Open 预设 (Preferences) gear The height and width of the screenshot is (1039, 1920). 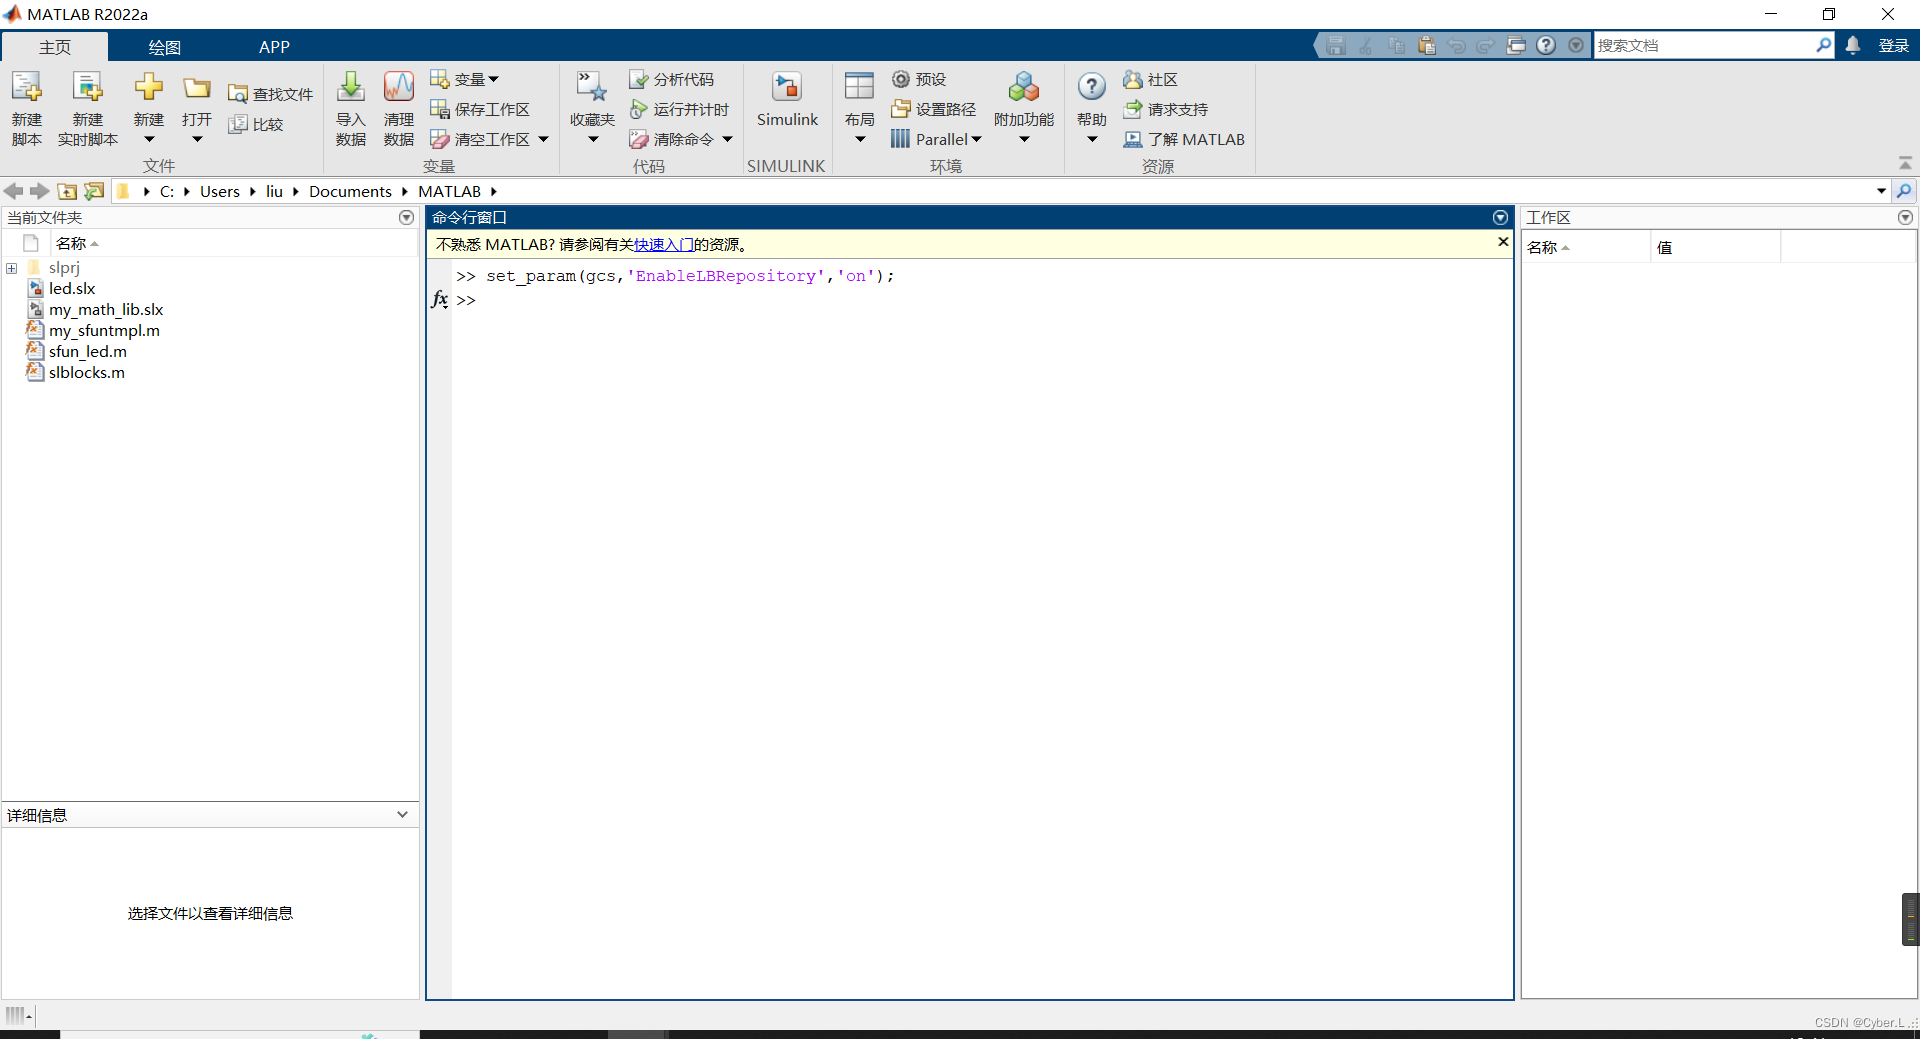(x=919, y=79)
